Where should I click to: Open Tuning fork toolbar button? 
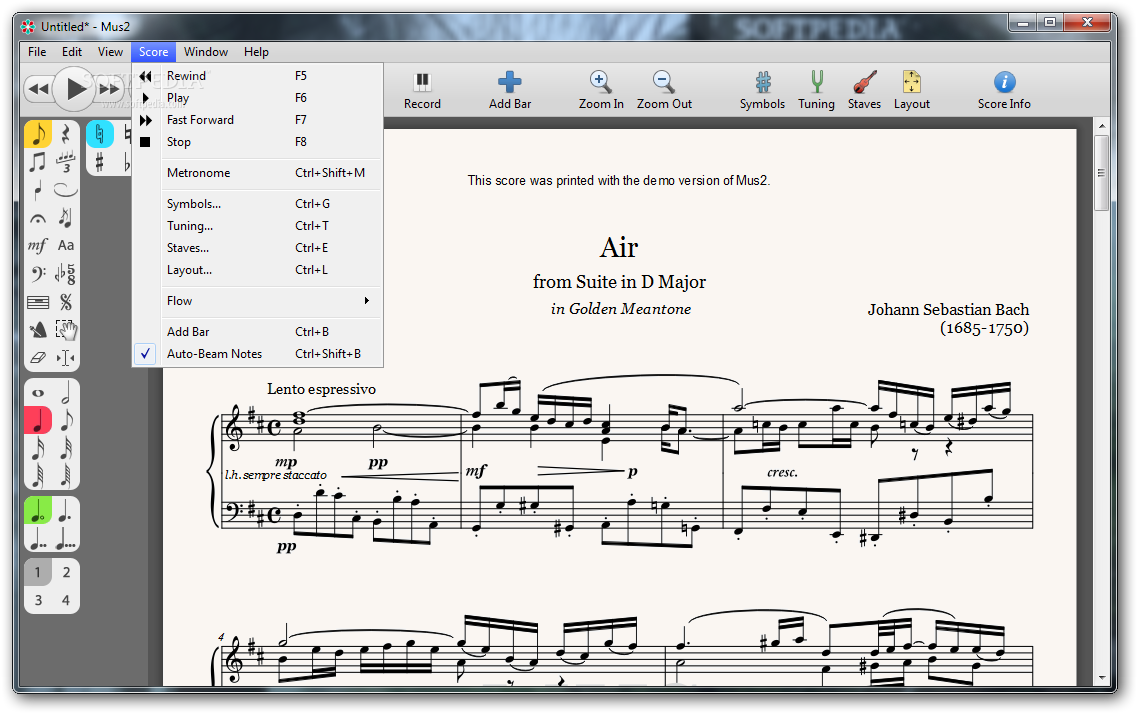pos(816,91)
